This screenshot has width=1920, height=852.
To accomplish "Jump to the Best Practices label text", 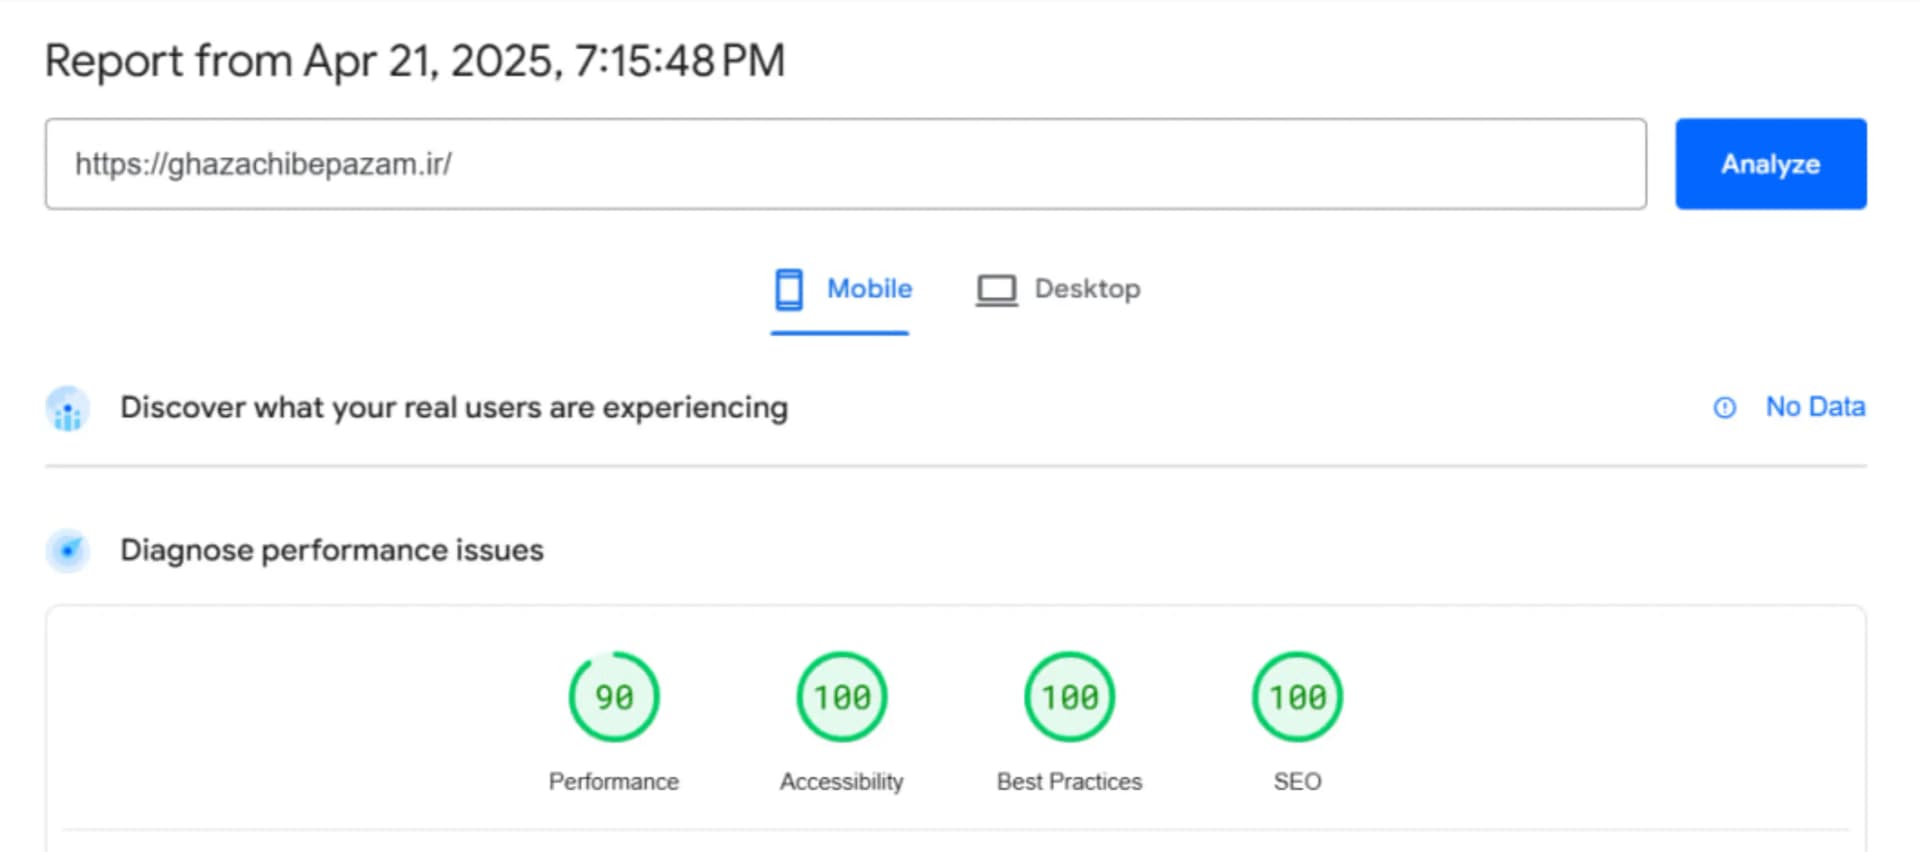I will (1069, 782).
